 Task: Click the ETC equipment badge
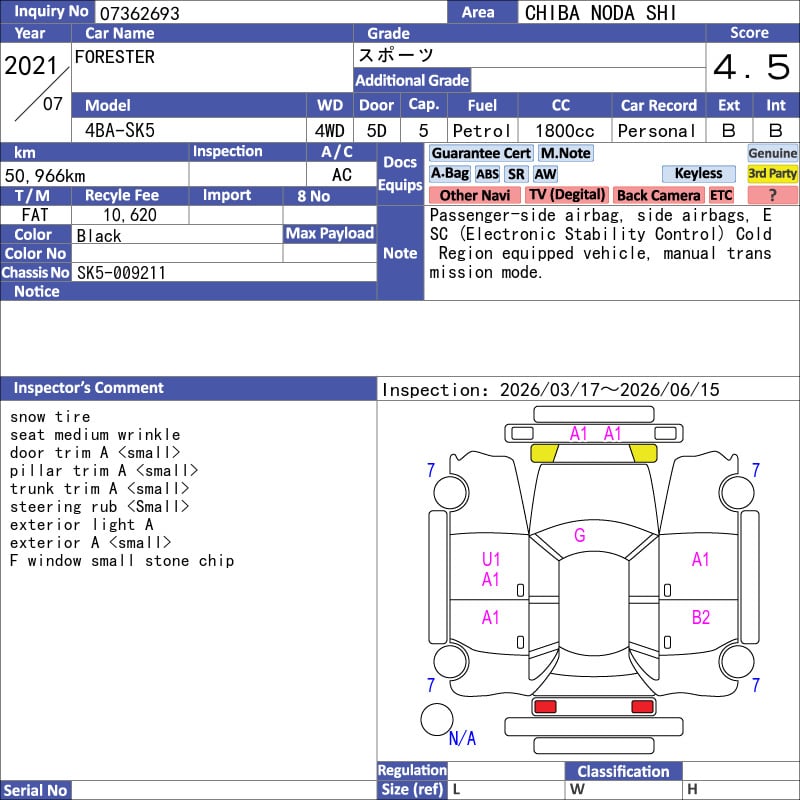(x=721, y=195)
